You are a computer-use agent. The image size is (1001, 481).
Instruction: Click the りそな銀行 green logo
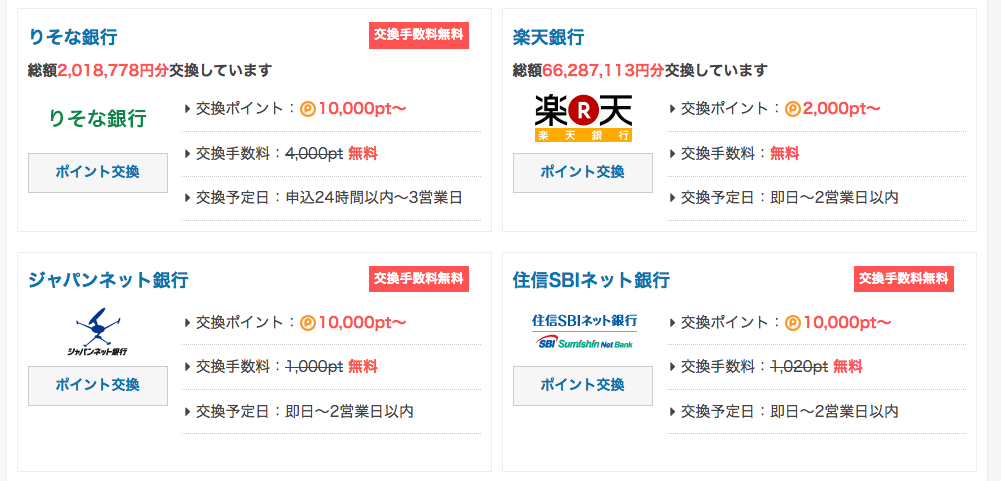click(x=98, y=118)
